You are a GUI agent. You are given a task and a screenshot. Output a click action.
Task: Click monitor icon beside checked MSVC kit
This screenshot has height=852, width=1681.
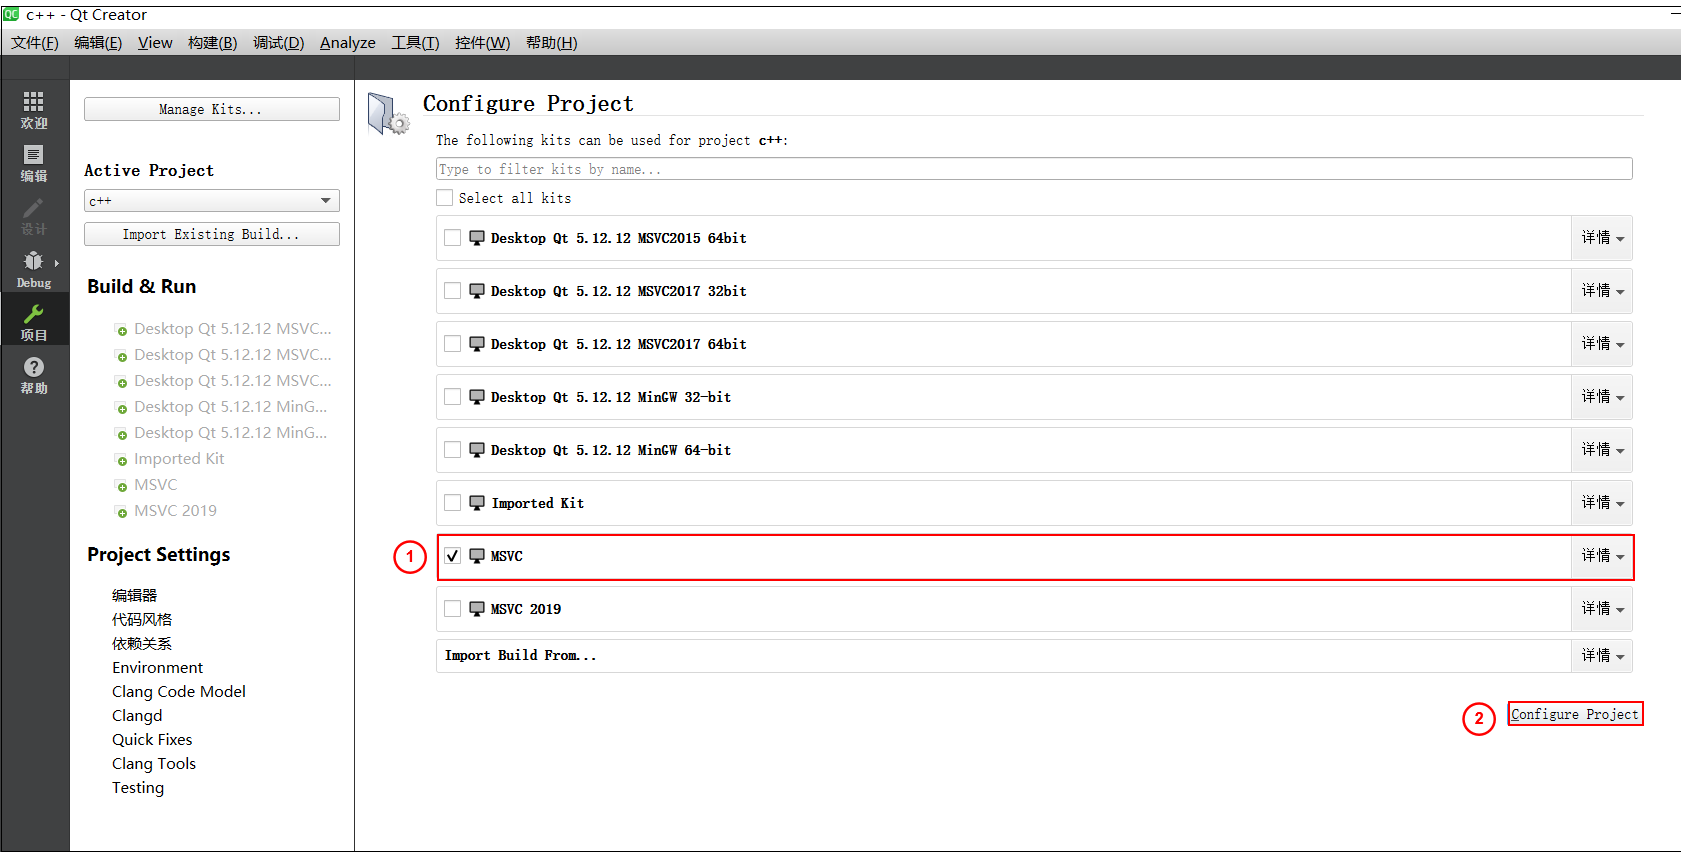[477, 556]
